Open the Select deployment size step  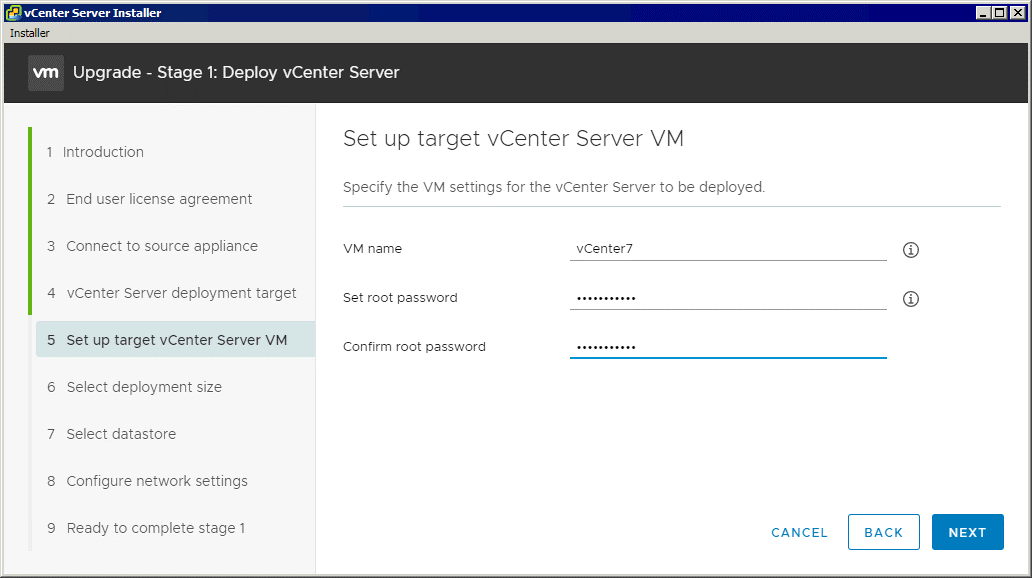coord(143,387)
